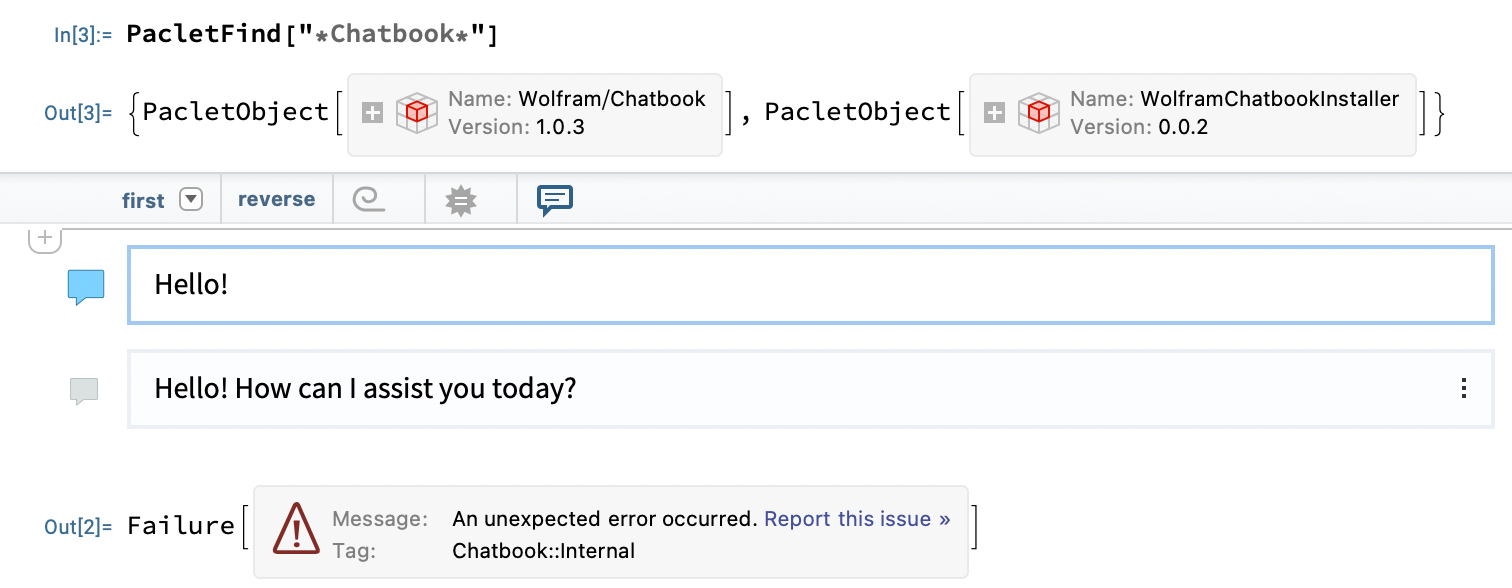This screenshot has width=1512, height=588.
Task: Select the PacletFind input code in cell In[3]
Action: pos(310,32)
